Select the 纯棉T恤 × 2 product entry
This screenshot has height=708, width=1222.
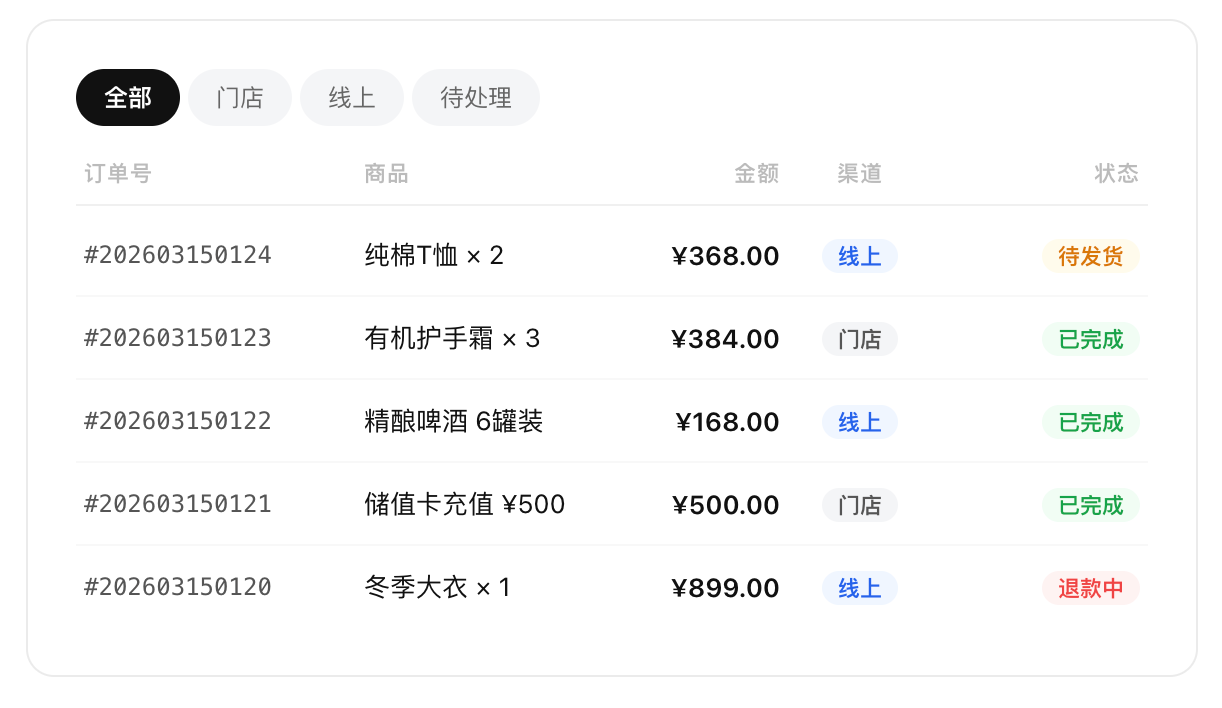(x=435, y=256)
